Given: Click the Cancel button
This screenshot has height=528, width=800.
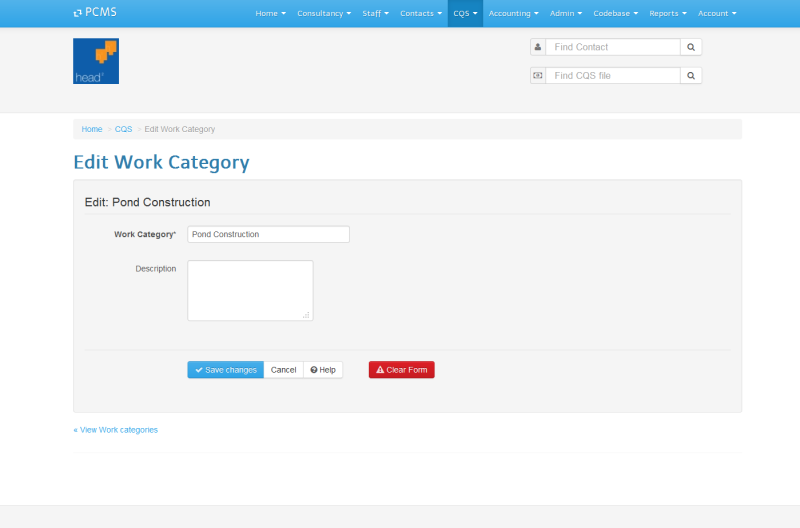Looking at the screenshot, I should (x=283, y=370).
